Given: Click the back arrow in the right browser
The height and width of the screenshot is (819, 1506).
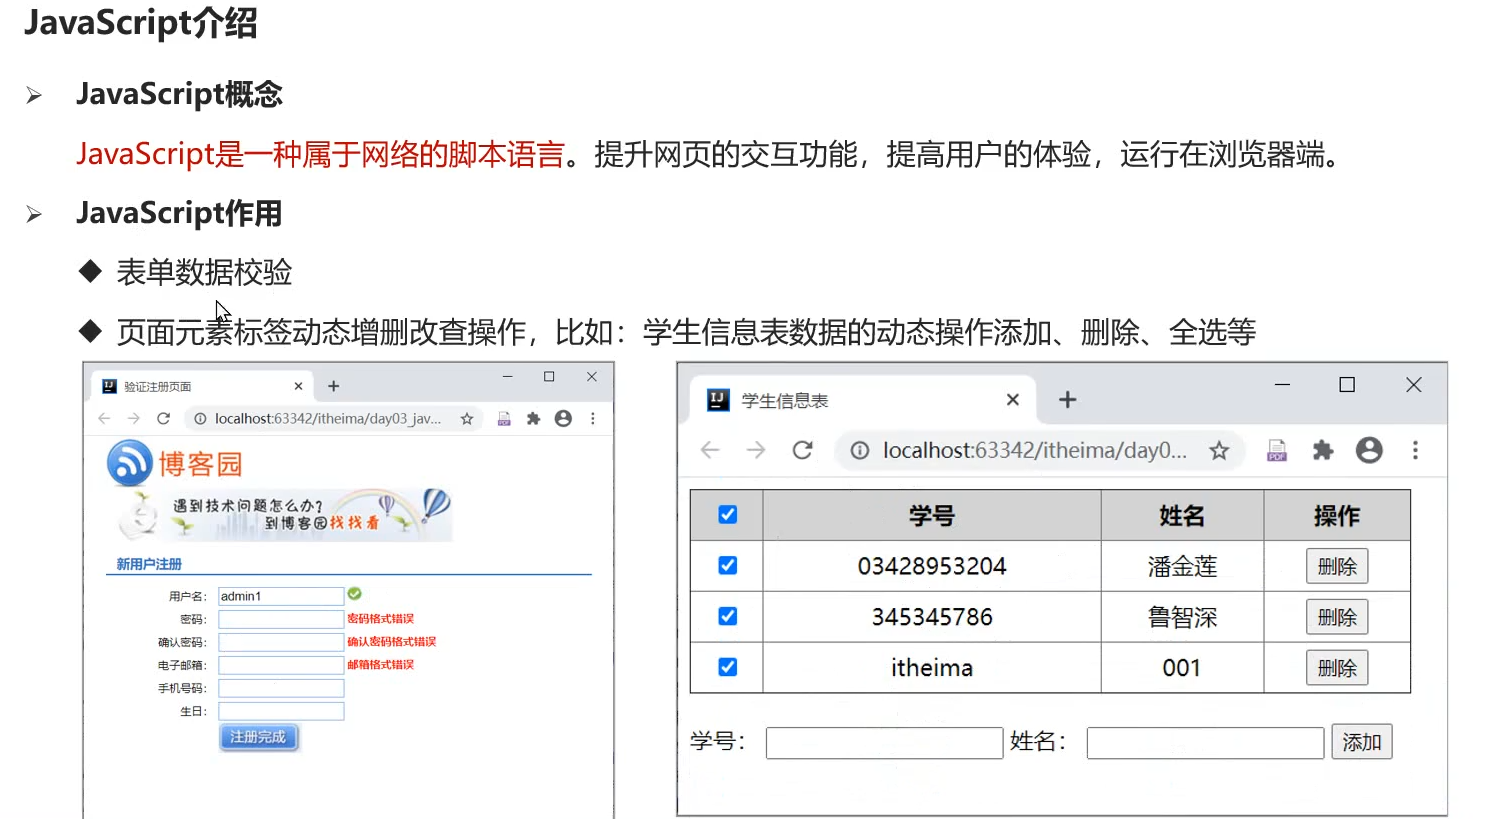Looking at the screenshot, I should pyautogui.click(x=710, y=450).
